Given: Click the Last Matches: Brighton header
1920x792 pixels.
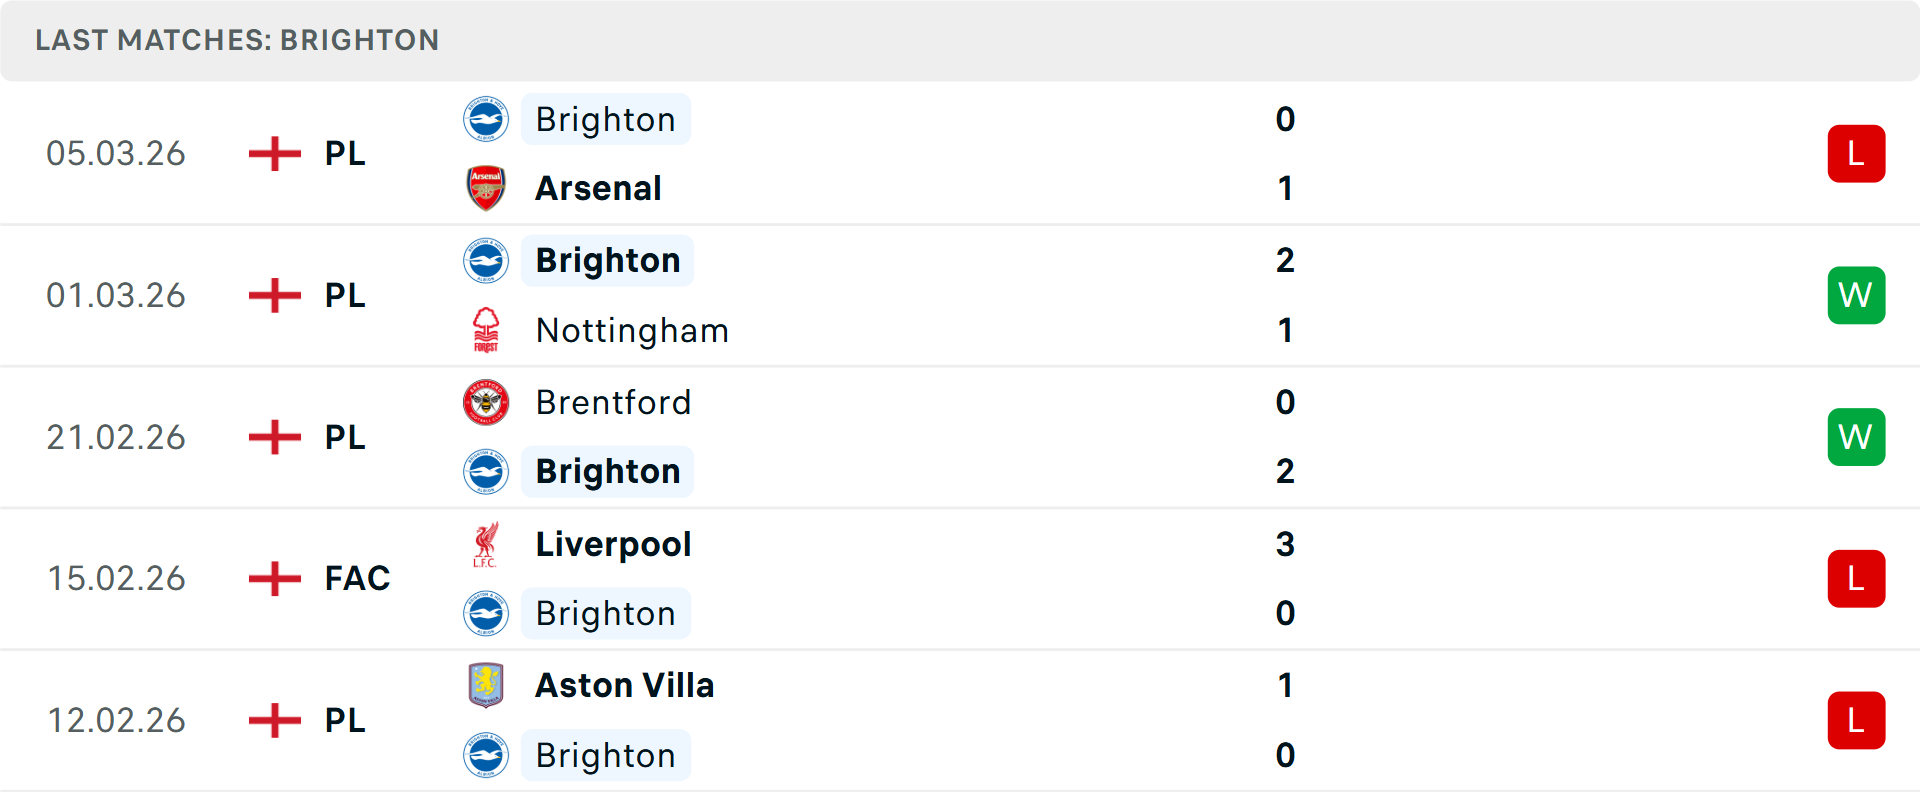Looking at the screenshot, I should point(237,40).
